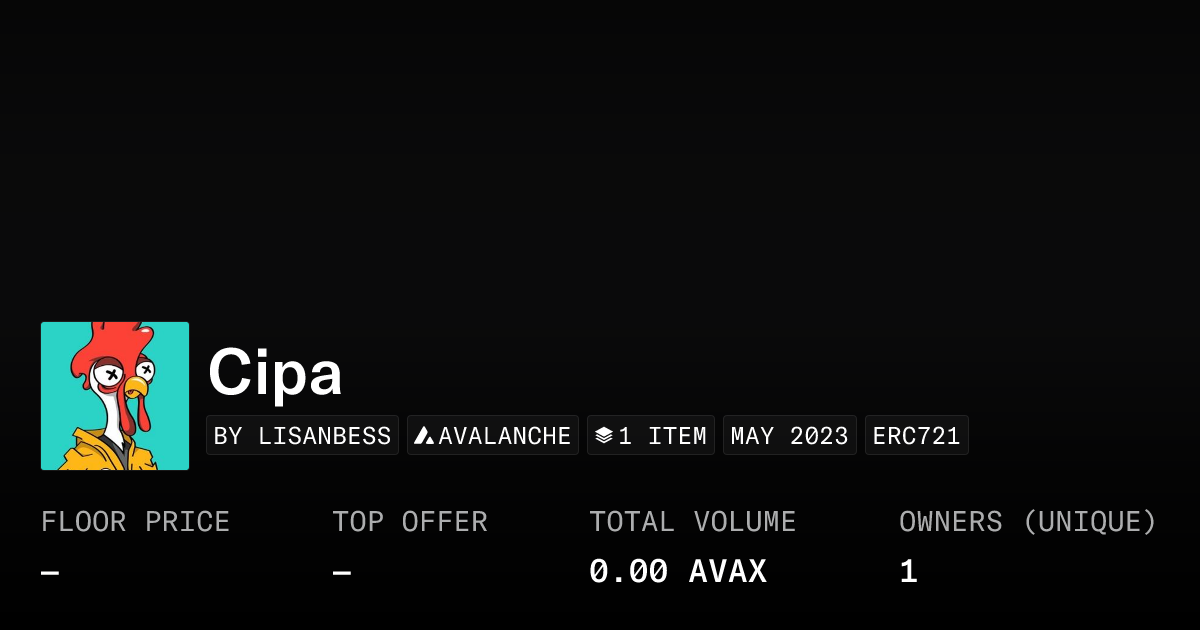Click the unique owners count of 1
Screen dimensions: 1200x630
[908, 572]
